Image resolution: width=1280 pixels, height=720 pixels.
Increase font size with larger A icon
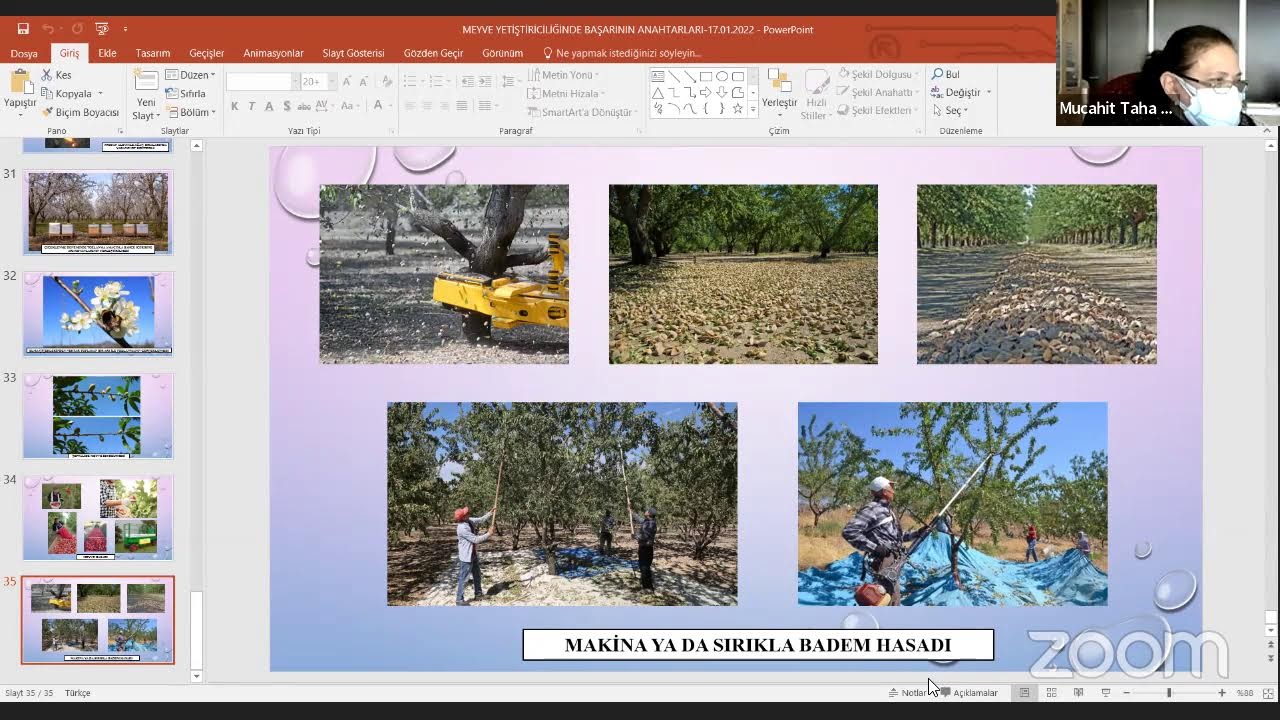pyautogui.click(x=347, y=81)
